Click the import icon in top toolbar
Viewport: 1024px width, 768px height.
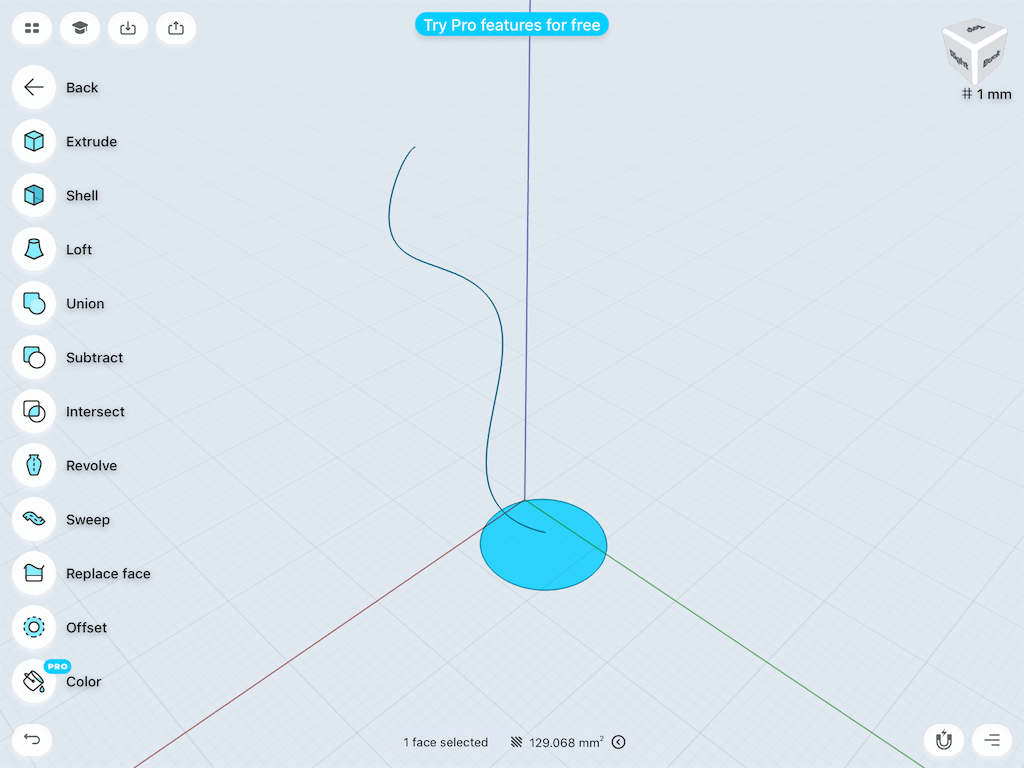(x=128, y=28)
